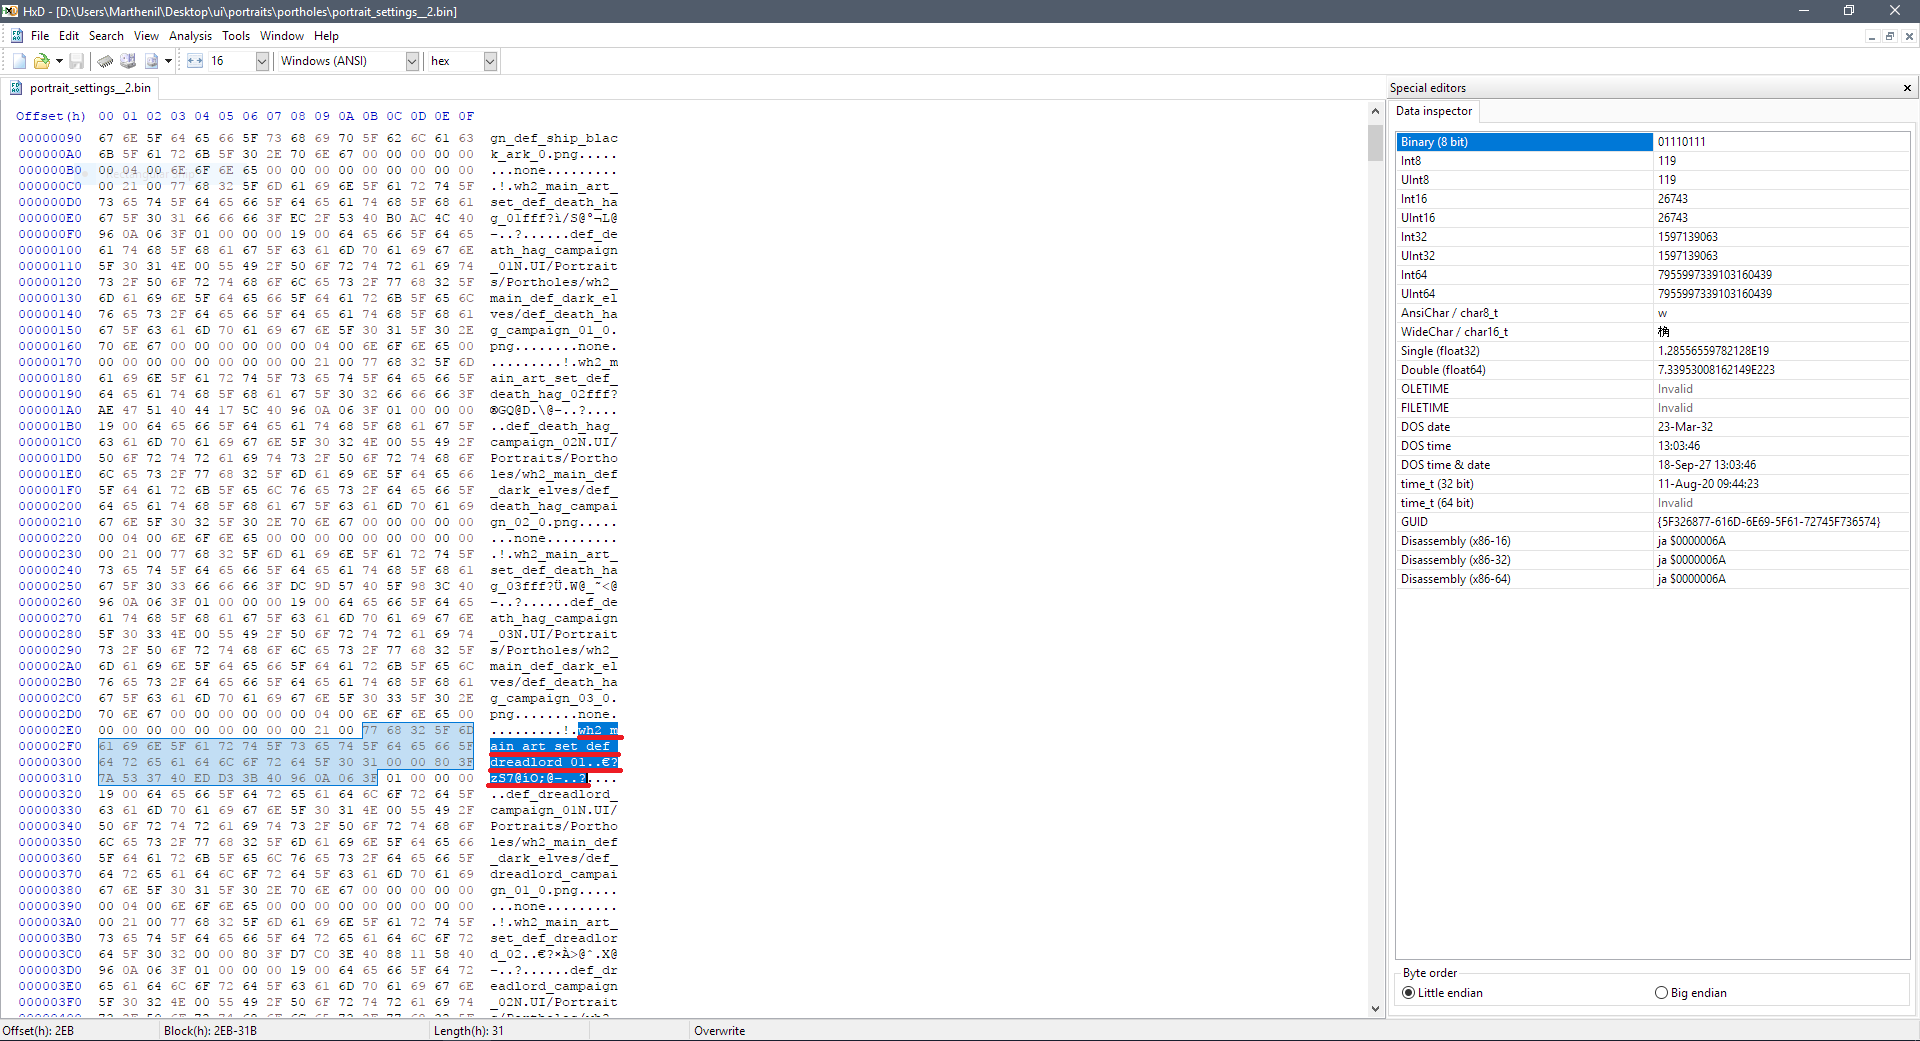Select the WideChar / char16_t row
The width and height of the screenshot is (1920, 1041).
1652,332
